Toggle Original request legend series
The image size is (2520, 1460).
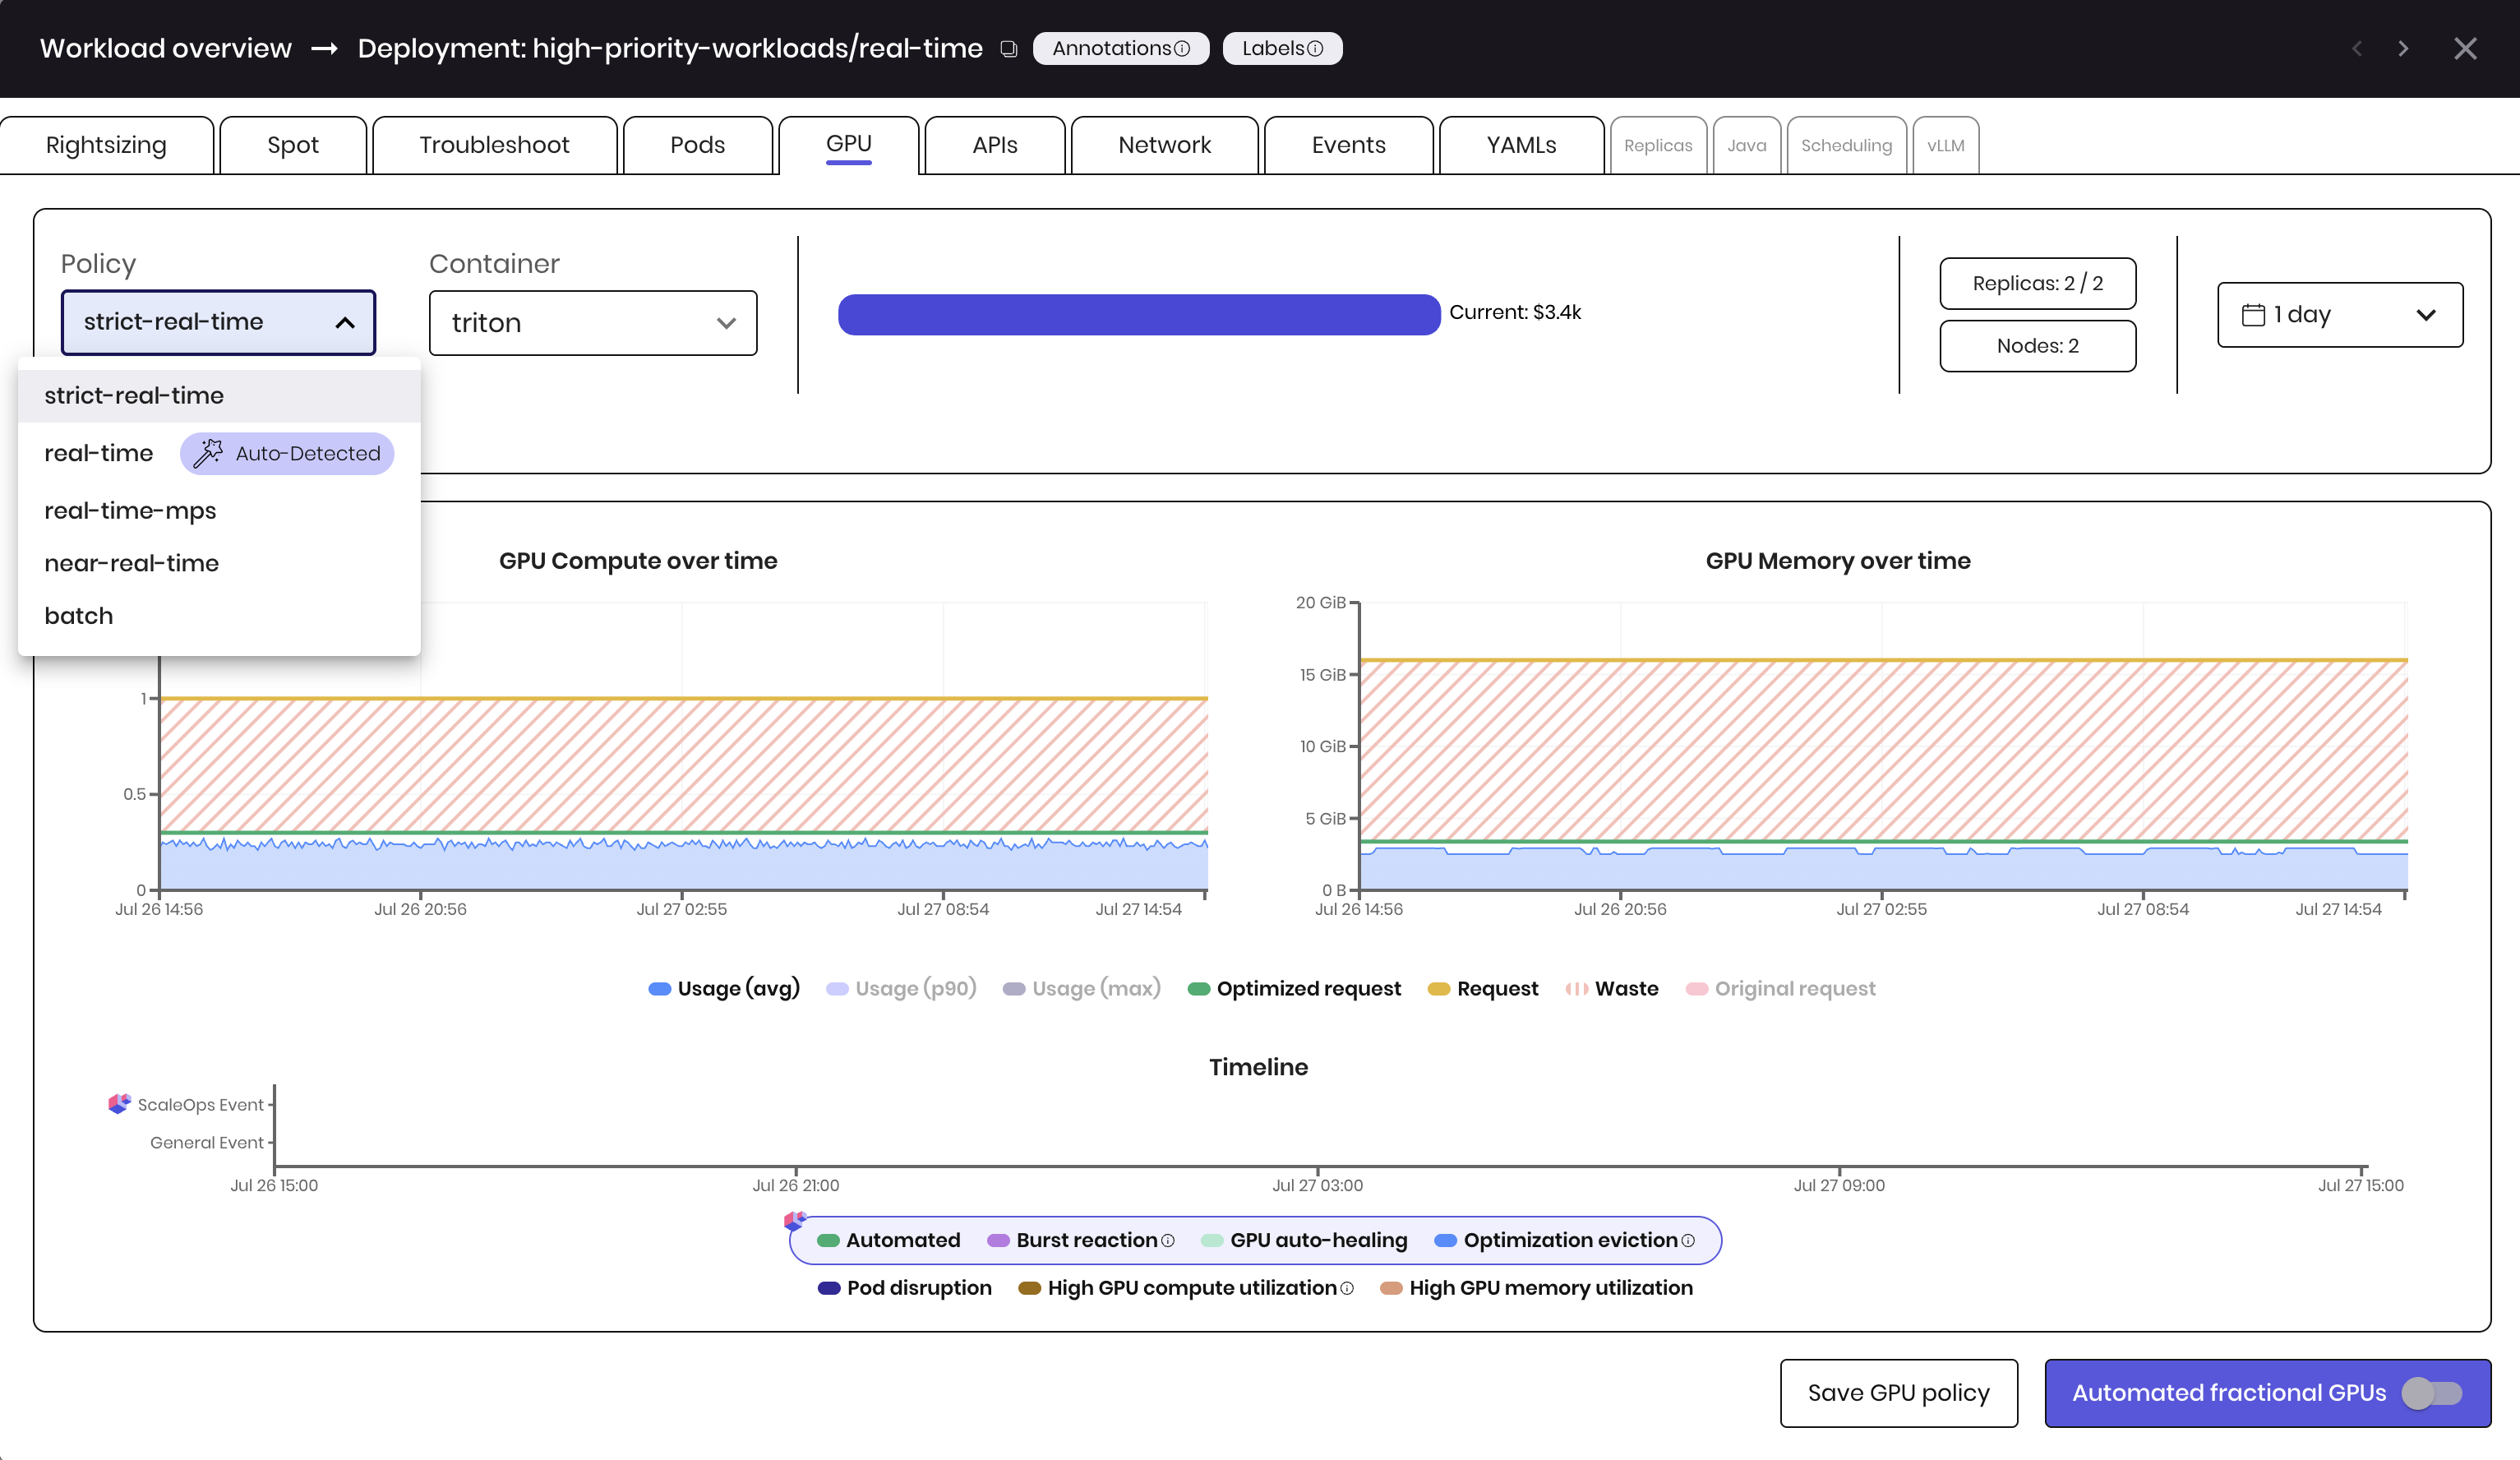coord(1780,988)
